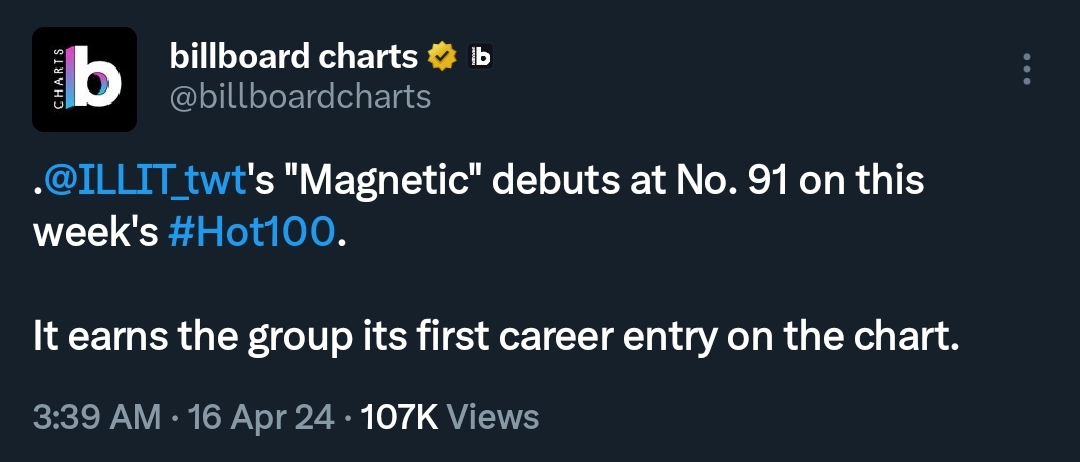The width and height of the screenshot is (1080, 462).
Task: Click the colorful "b" letter in avatar
Action: click(x=96, y=77)
